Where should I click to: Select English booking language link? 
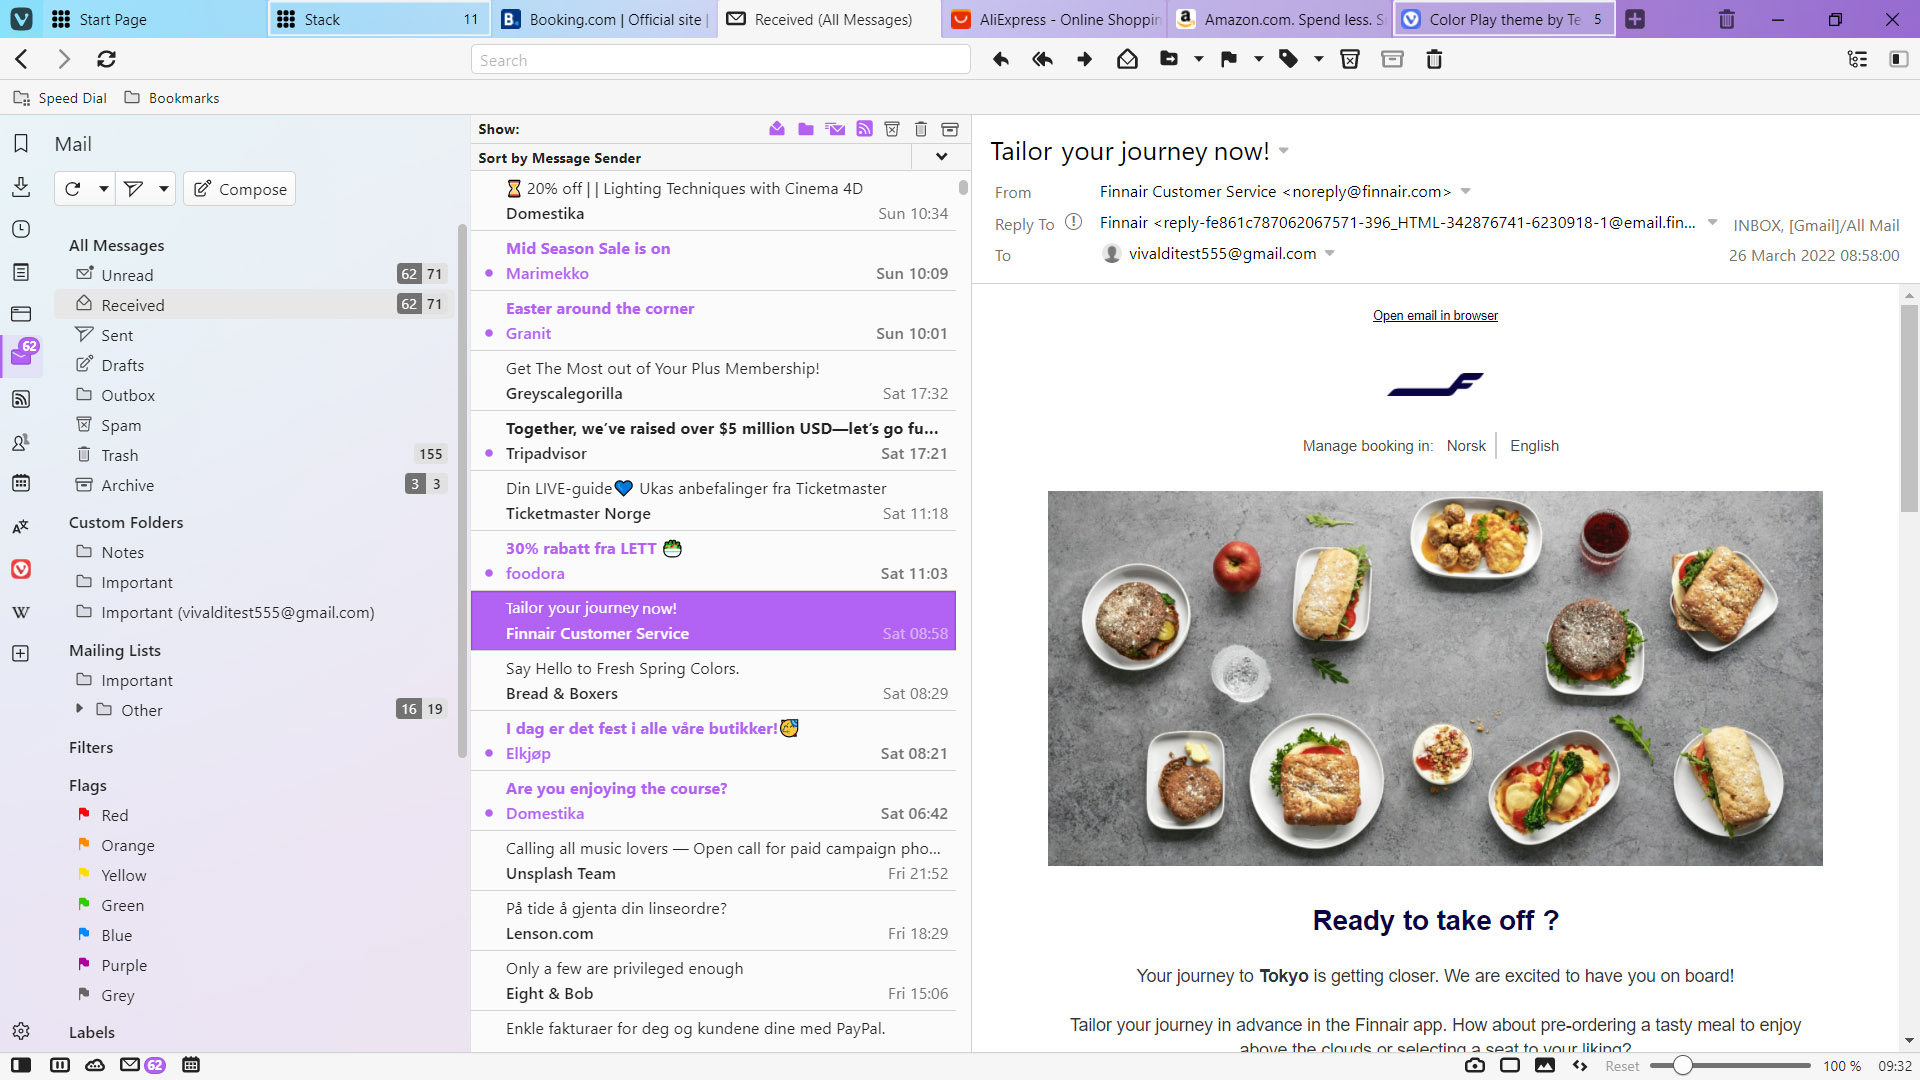point(1534,446)
